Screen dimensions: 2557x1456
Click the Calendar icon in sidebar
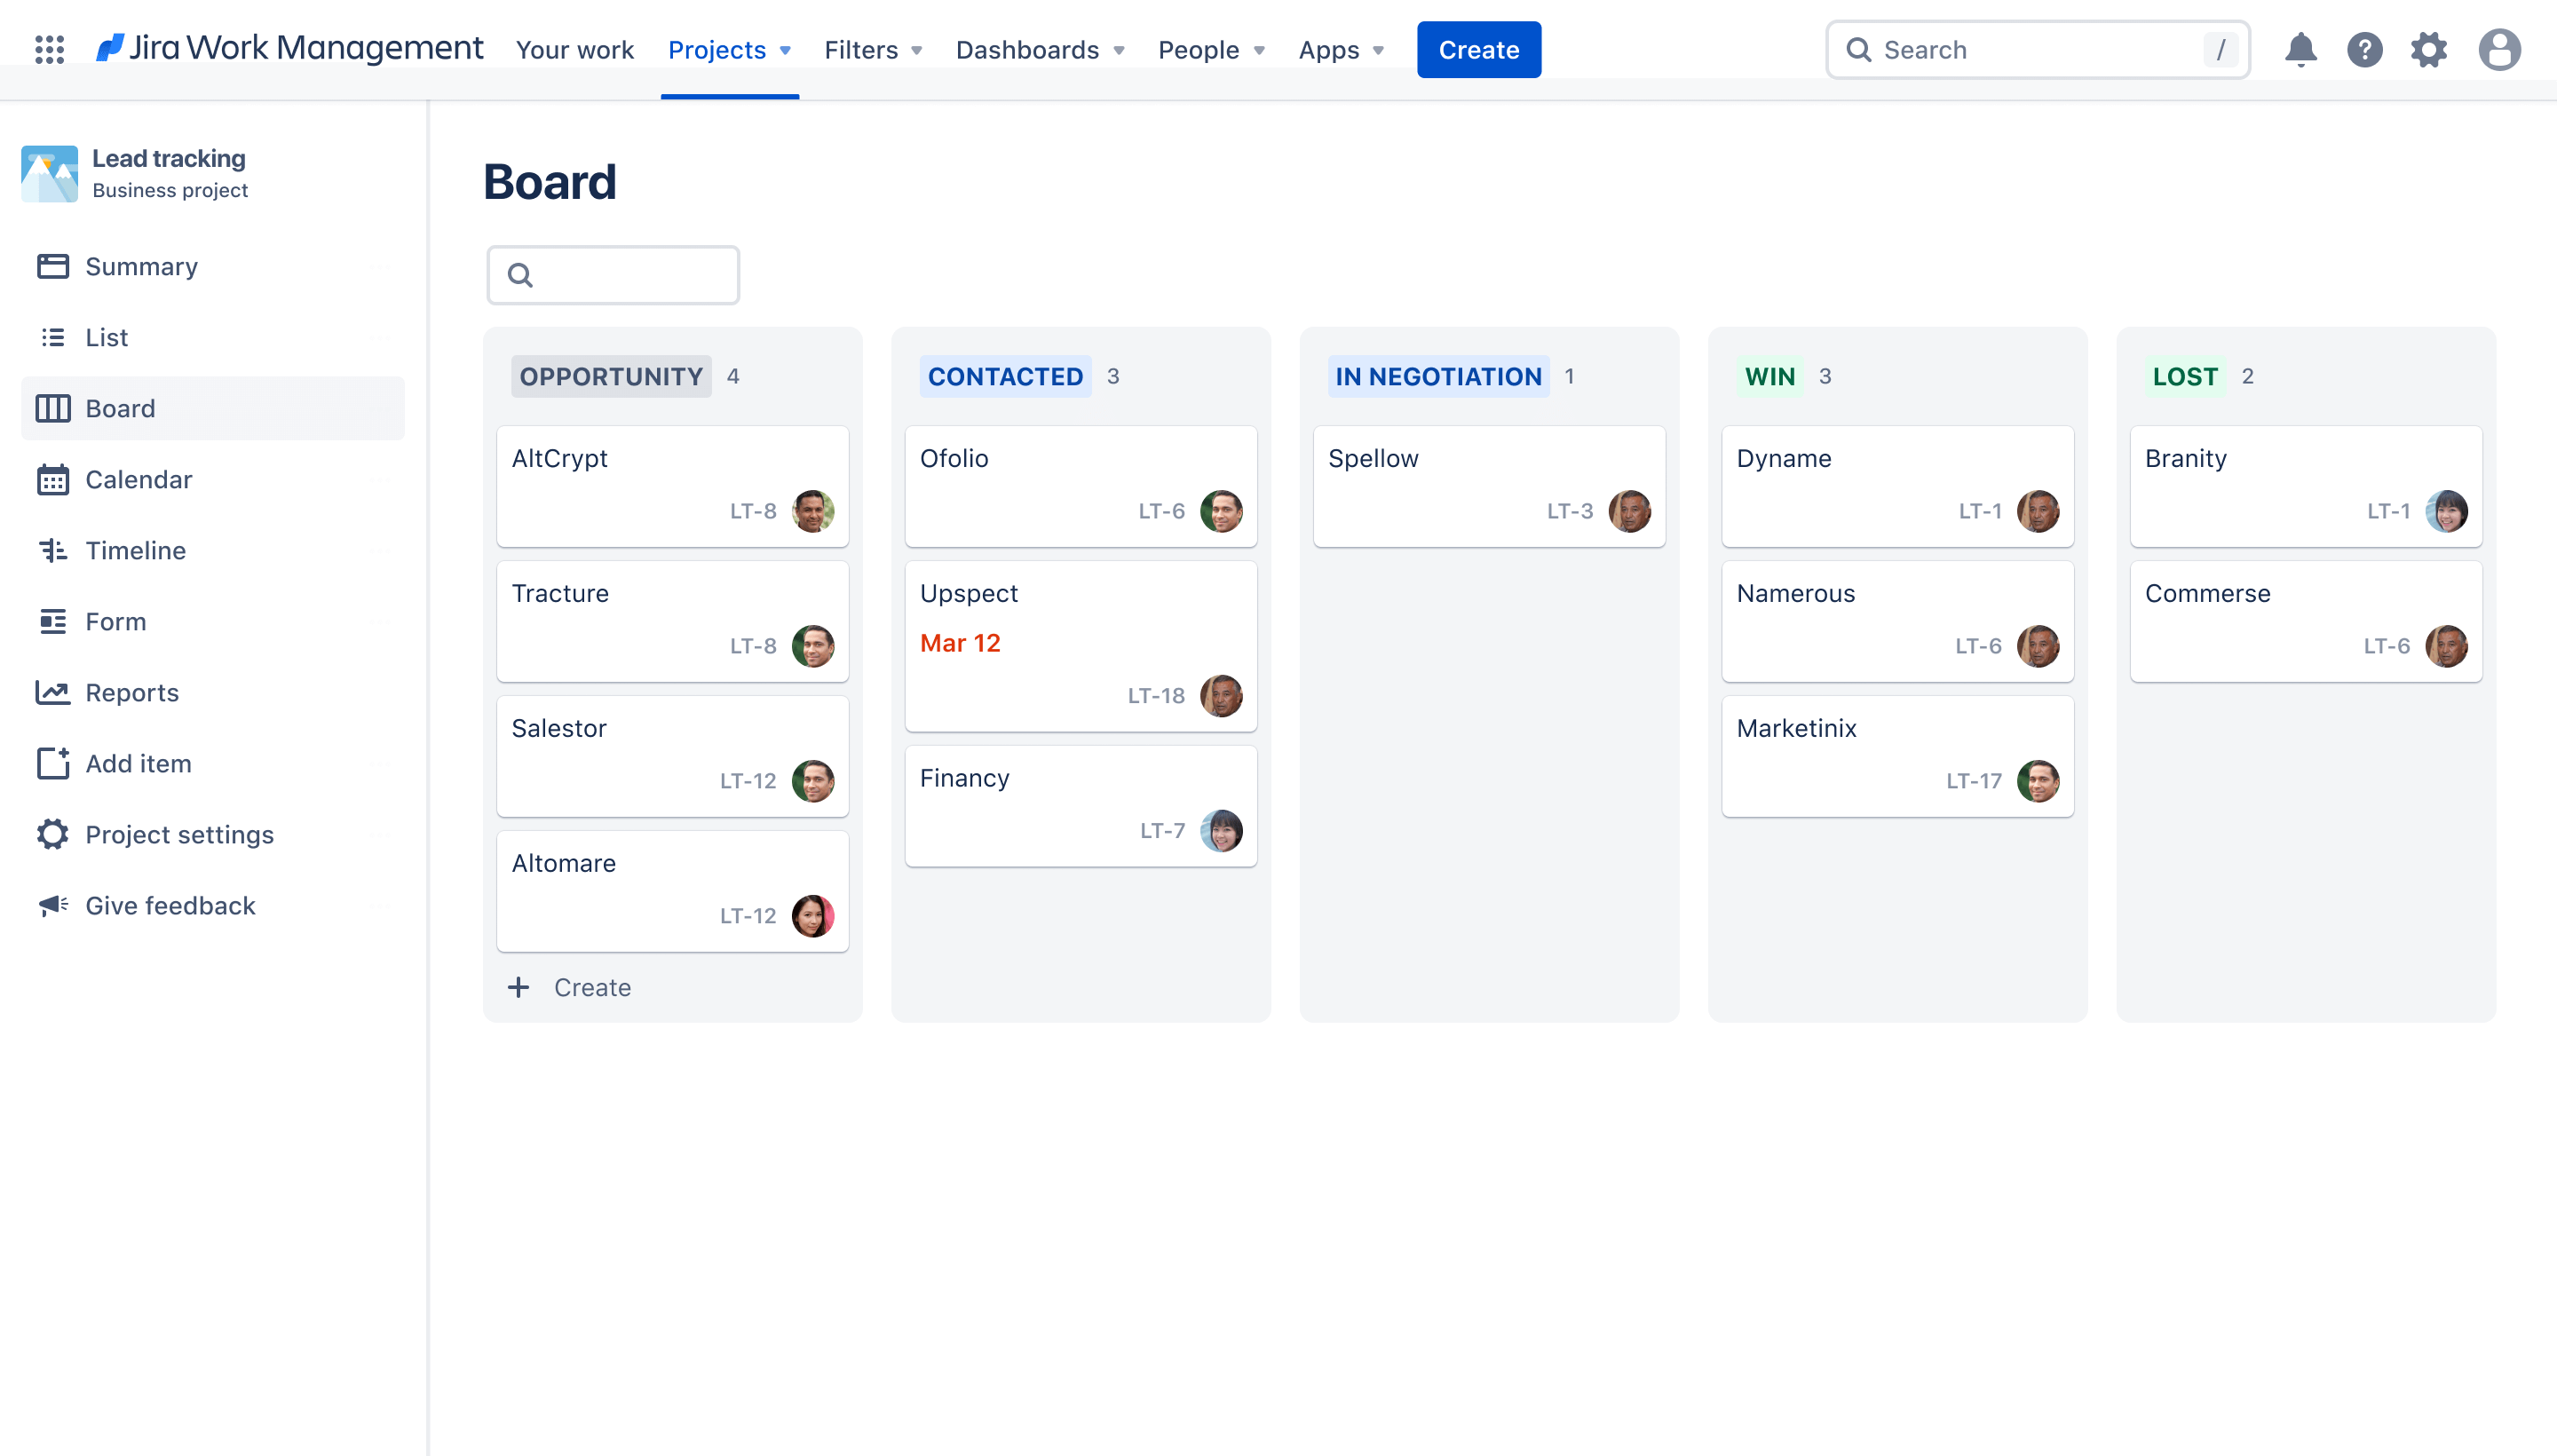52,479
